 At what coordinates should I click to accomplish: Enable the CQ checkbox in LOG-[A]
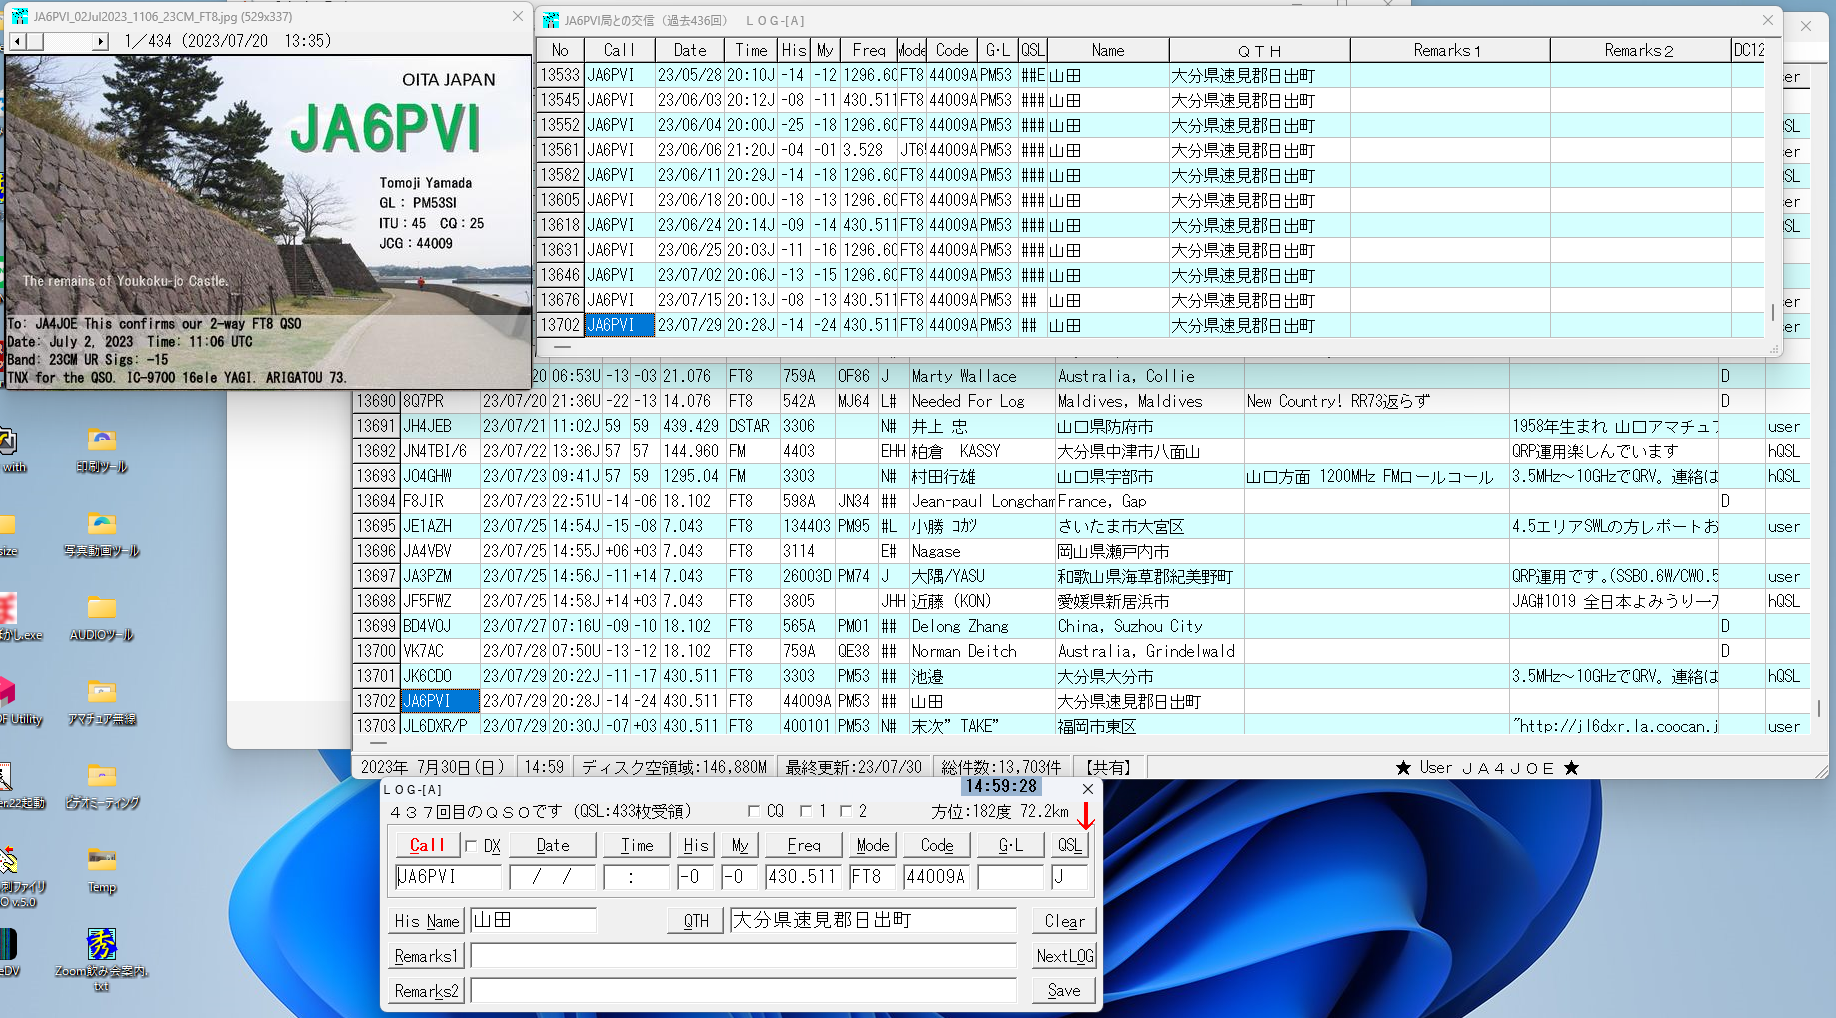(753, 811)
